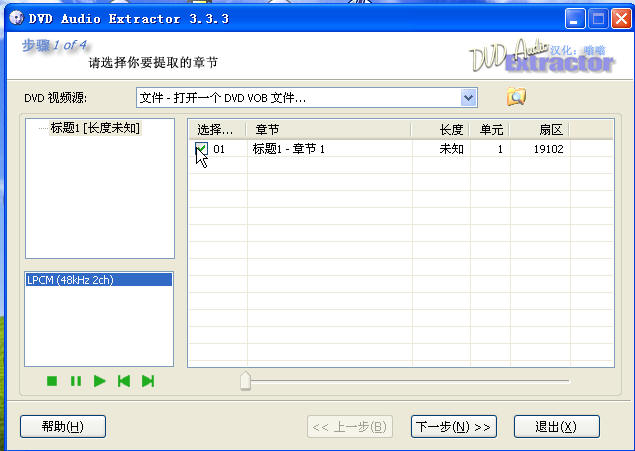Click the stop playback button

[52, 381]
